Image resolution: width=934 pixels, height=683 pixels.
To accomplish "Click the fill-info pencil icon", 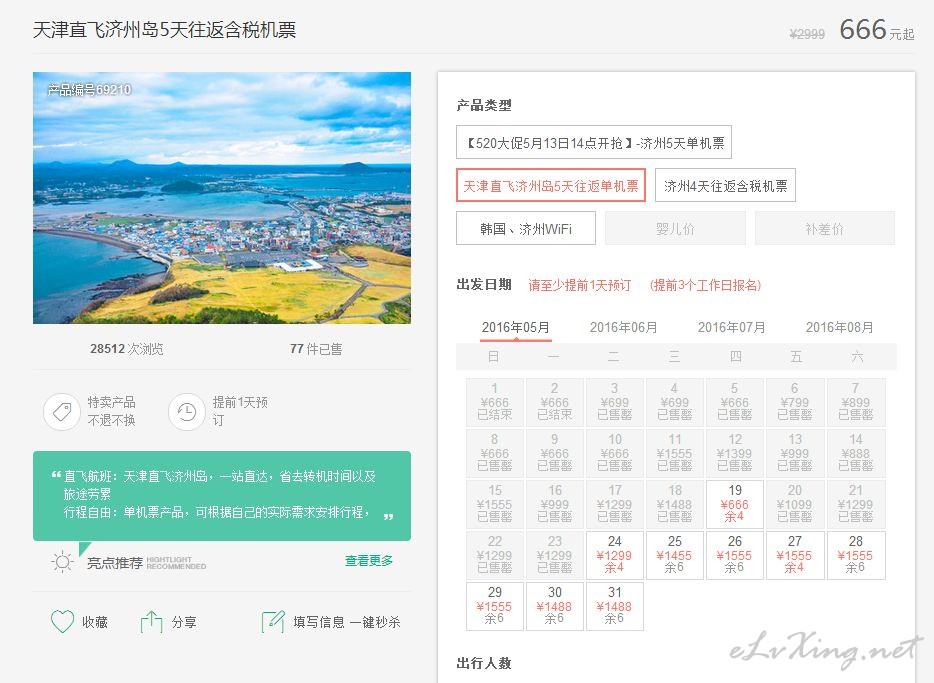I will pyautogui.click(x=273, y=622).
